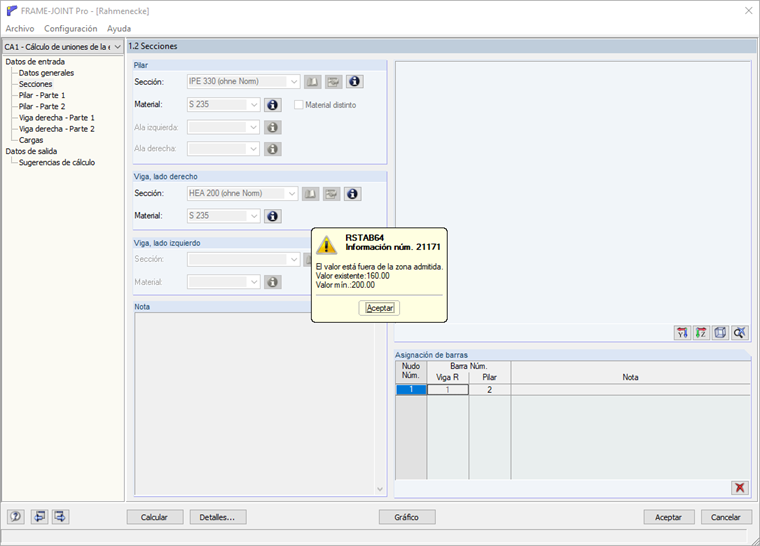
Task: Select Datos de salida tree node
Action: click(31, 151)
